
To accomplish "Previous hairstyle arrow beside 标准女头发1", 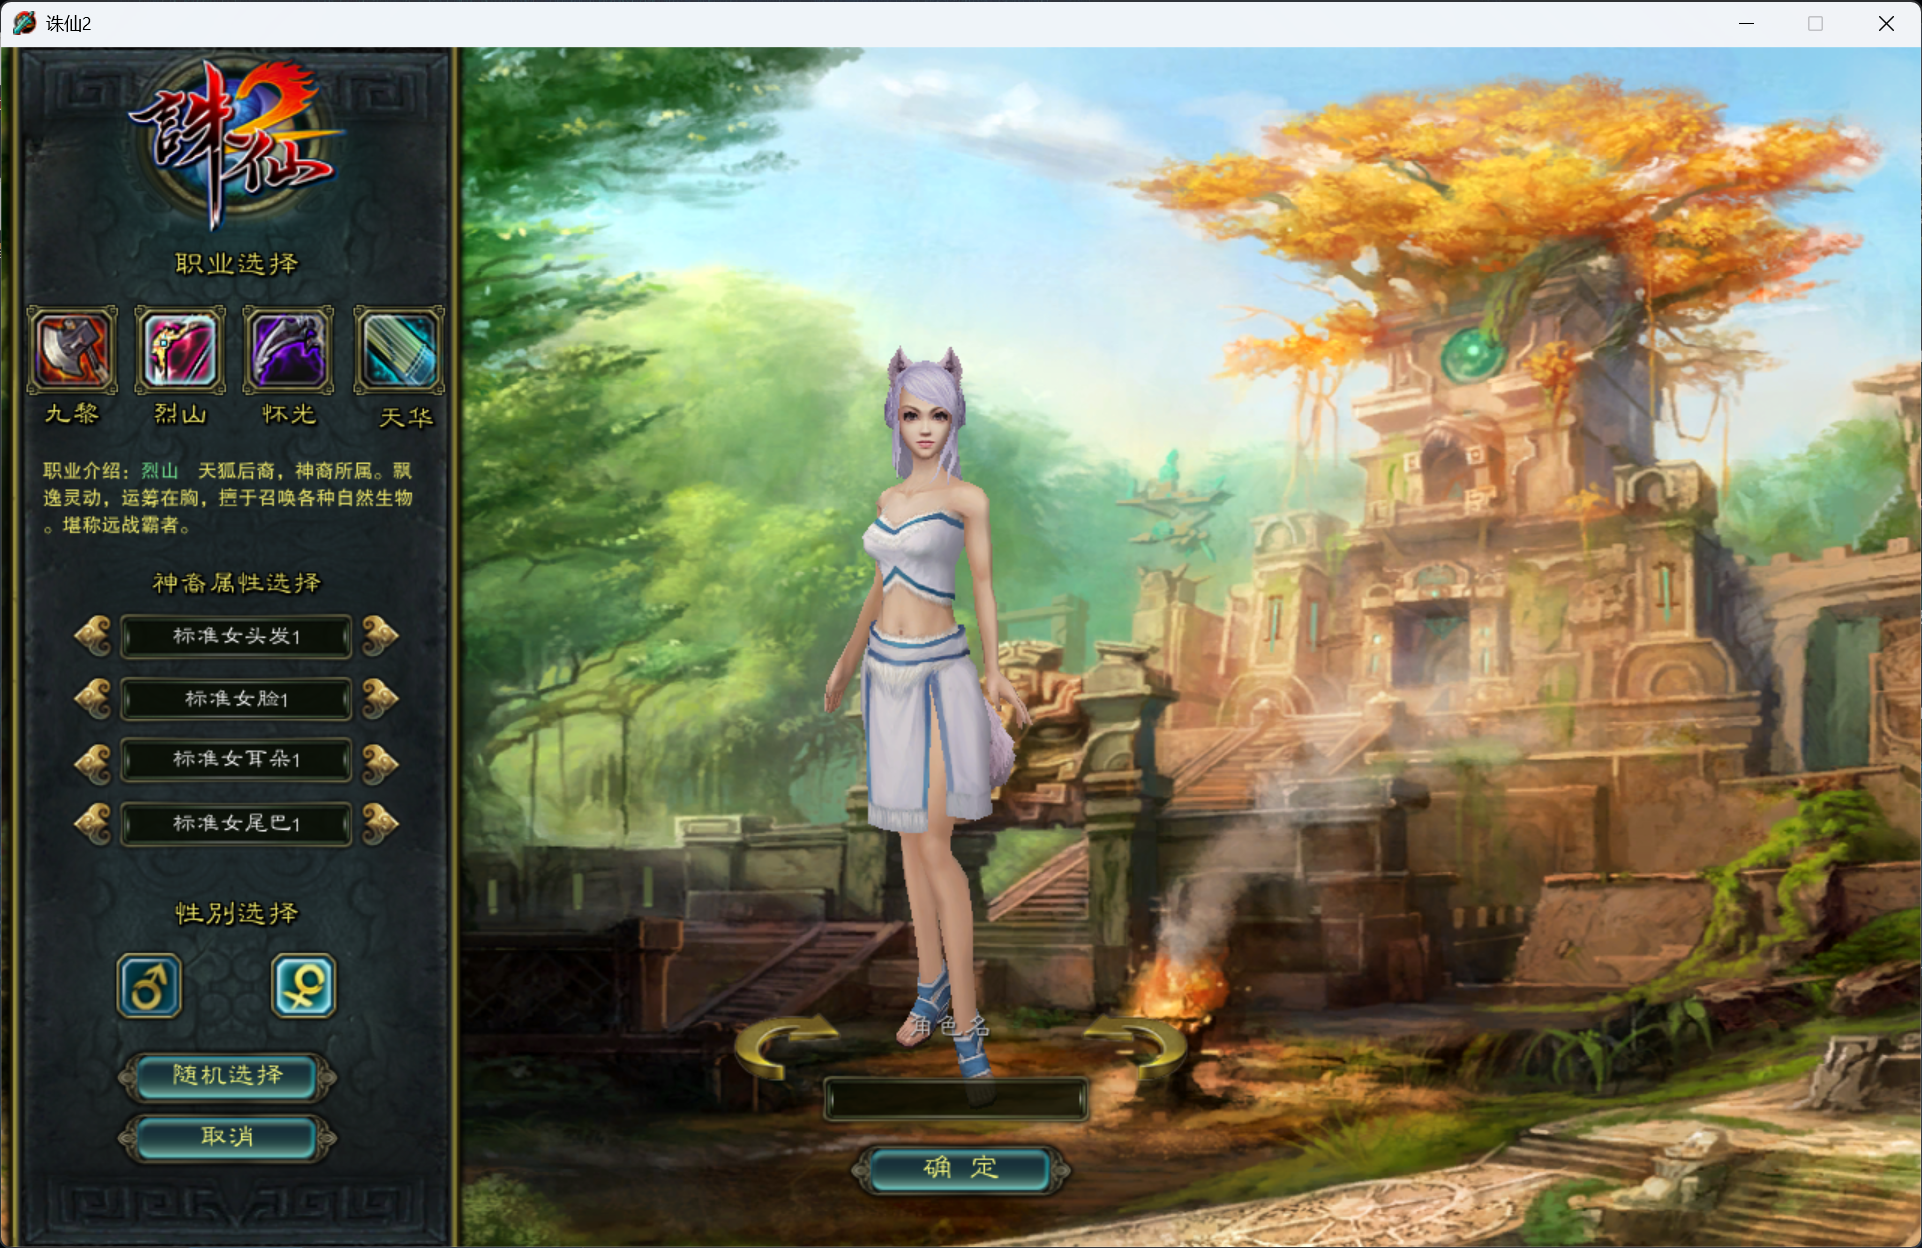I will tap(93, 636).
